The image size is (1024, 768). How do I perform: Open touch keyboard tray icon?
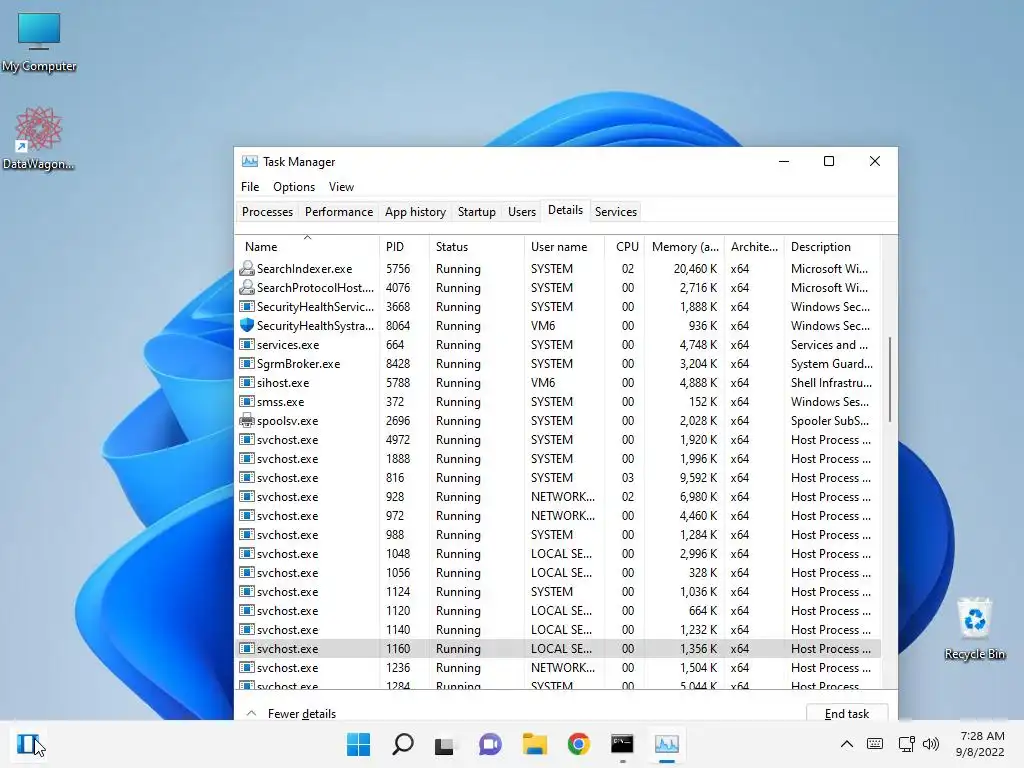point(875,744)
